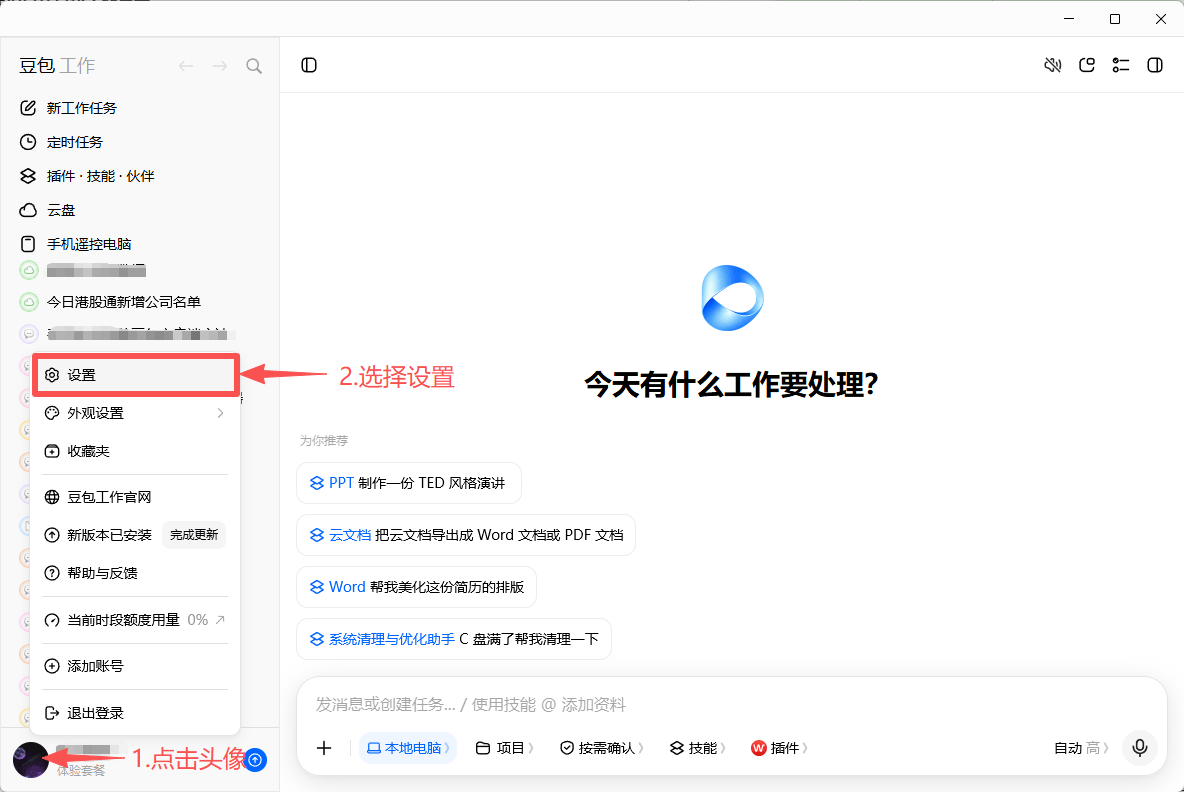Click the blue upgrade arrow icon
This screenshot has width=1184, height=792.
click(256, 760)
